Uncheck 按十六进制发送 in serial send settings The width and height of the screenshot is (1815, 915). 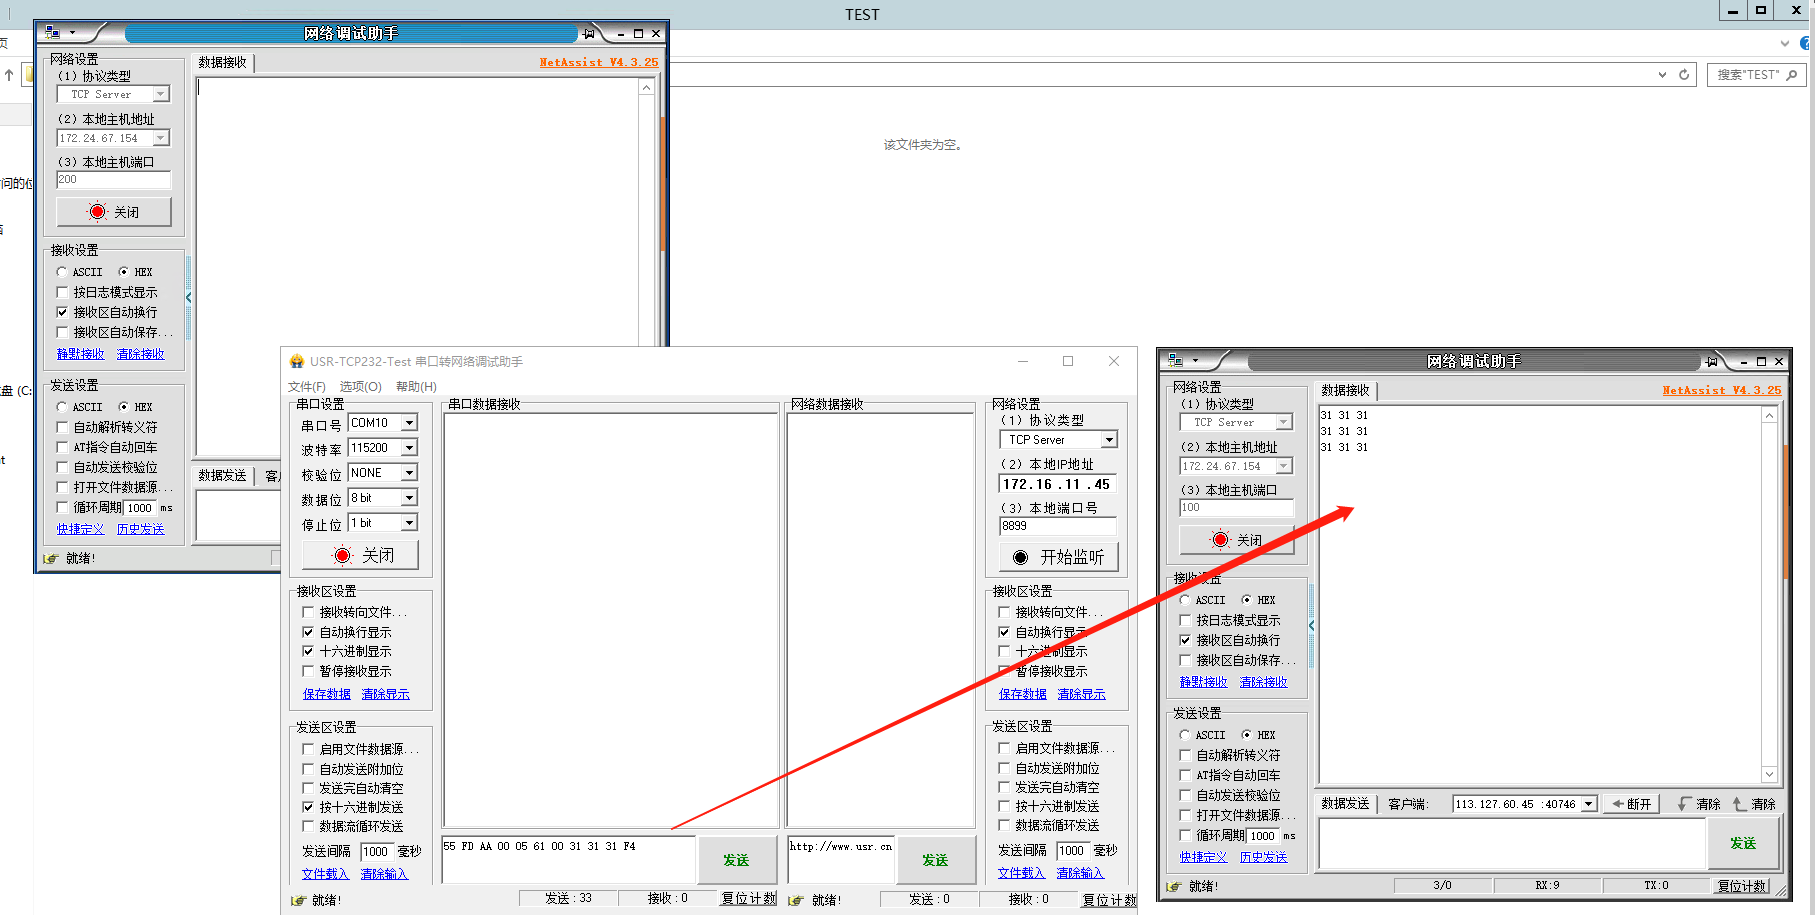tap(308, 807)
